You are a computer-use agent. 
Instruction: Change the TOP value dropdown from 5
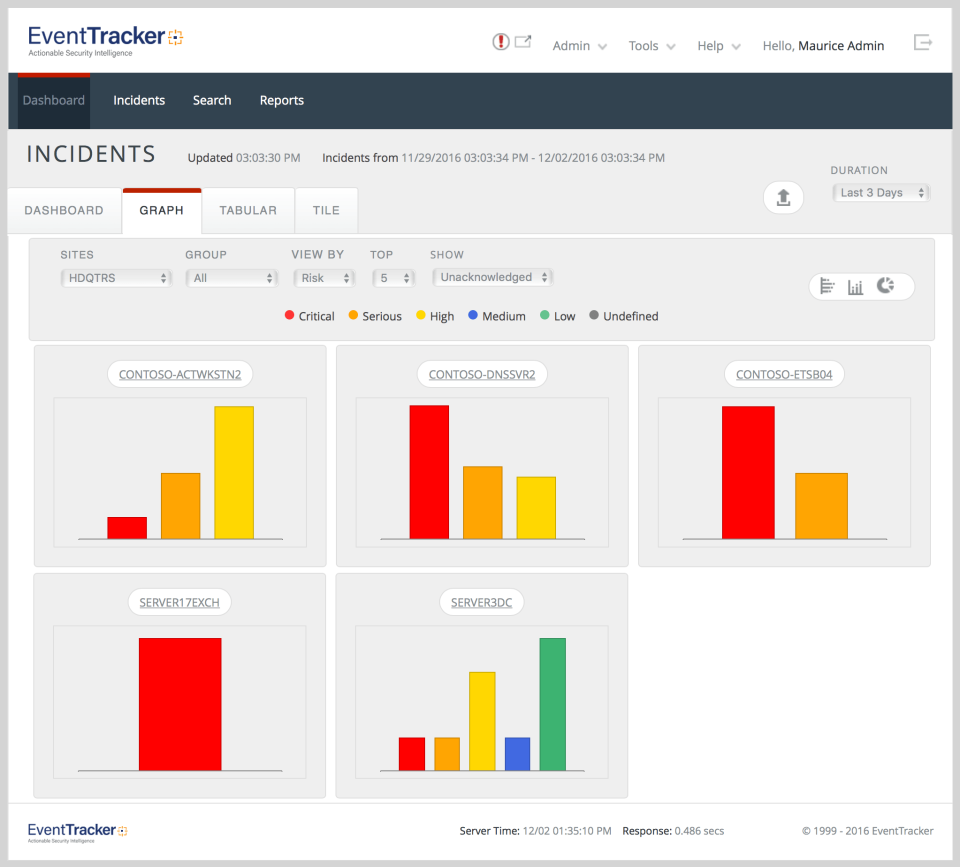[x=393, y=277]
